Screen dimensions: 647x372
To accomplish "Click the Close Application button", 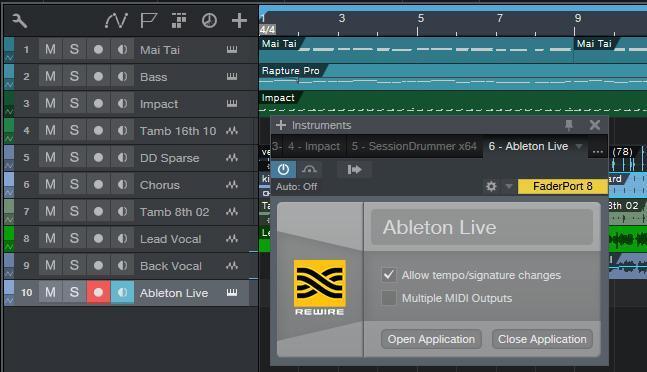I will click(x=542, y=339).
